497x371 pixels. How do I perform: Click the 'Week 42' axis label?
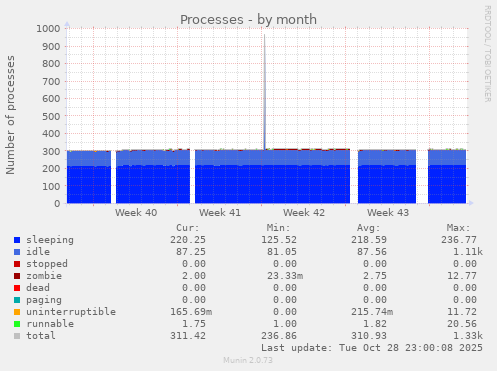click(x=304, y=213)
